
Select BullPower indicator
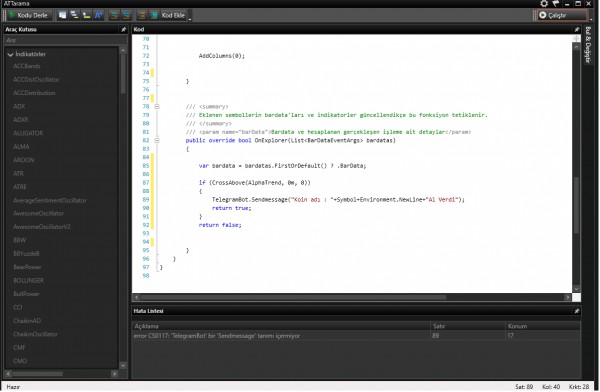(x=26, y=294)
